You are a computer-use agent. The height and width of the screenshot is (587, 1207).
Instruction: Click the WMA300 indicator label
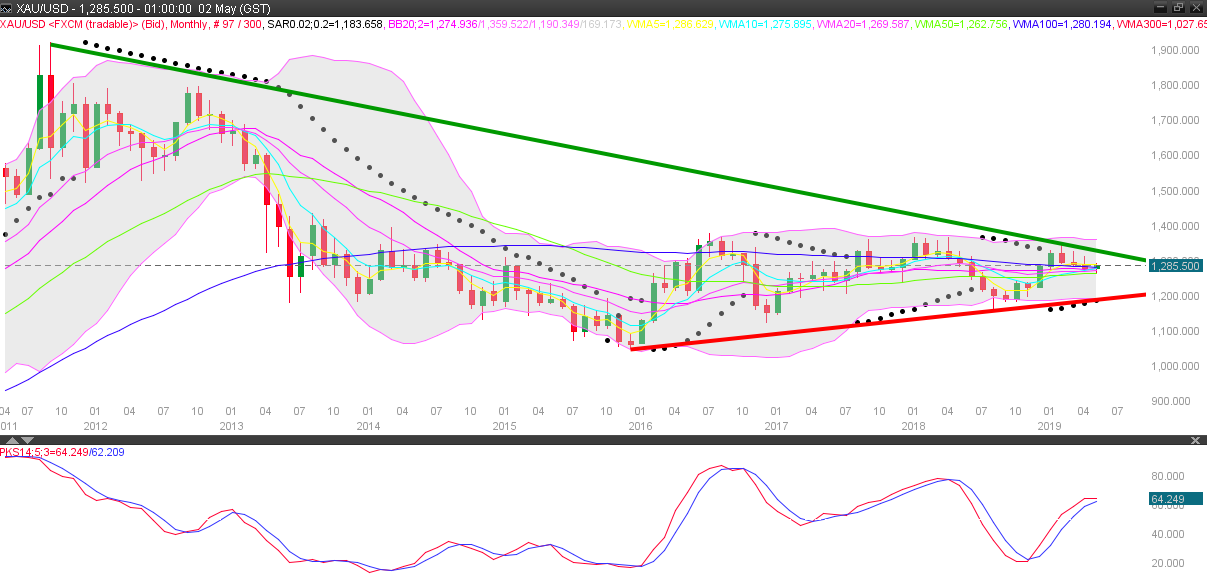pyautogui.click(x=1158, y=22)
